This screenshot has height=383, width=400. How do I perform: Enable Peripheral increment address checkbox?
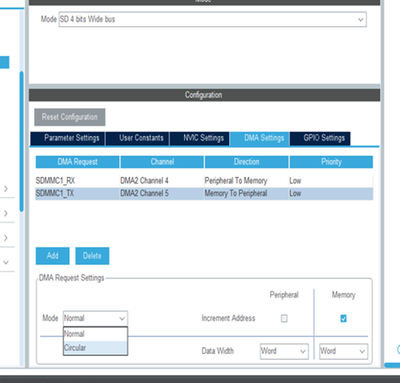pos(284,318)
